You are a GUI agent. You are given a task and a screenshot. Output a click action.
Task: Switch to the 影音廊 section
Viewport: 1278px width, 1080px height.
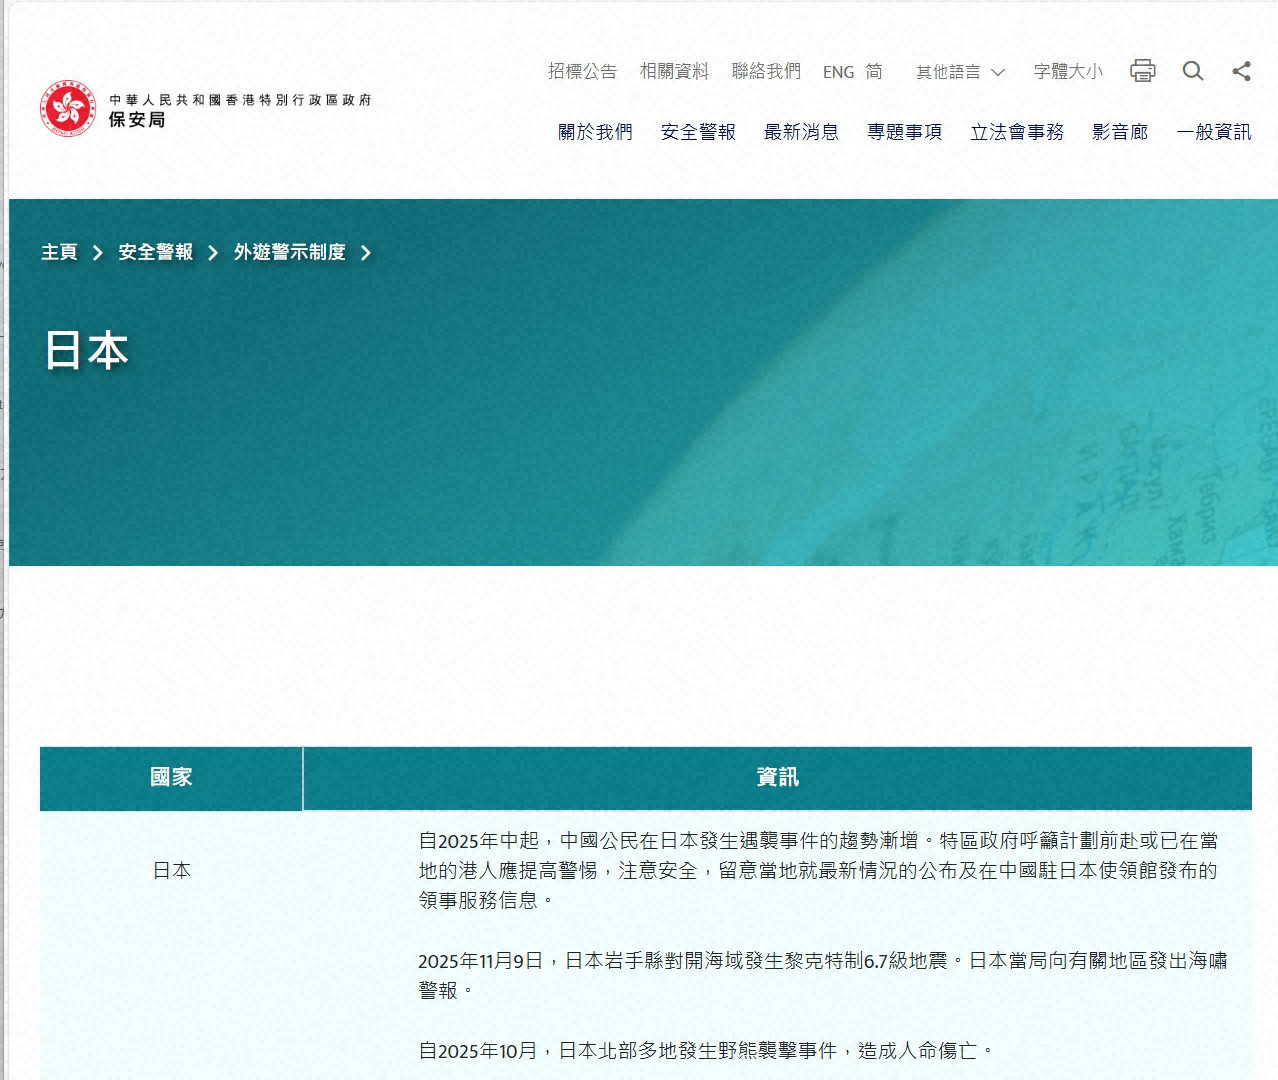point(1120,131)
